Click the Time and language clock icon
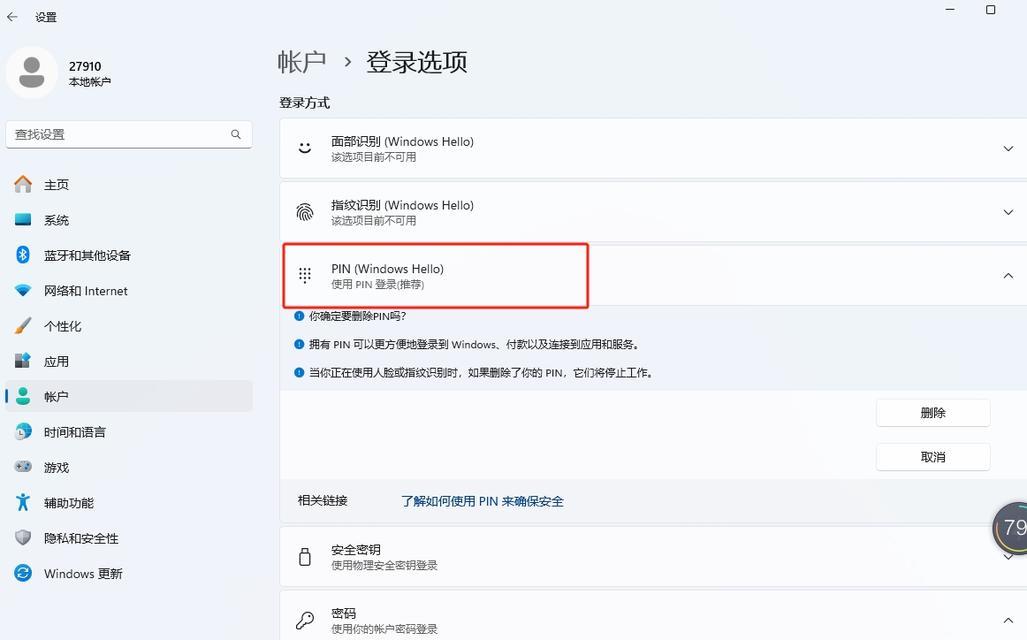1027x640 pixels. click(23, 432)
